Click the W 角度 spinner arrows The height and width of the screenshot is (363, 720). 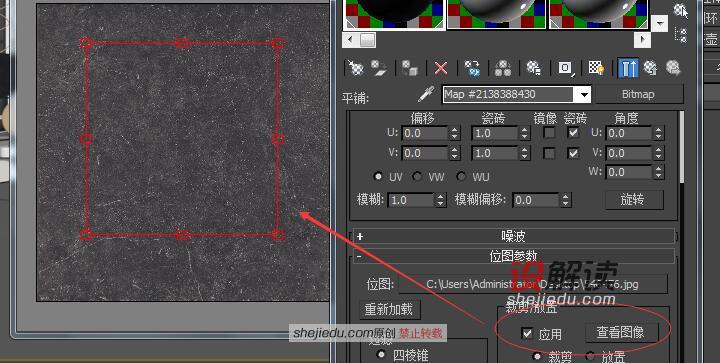click(659, 173)
